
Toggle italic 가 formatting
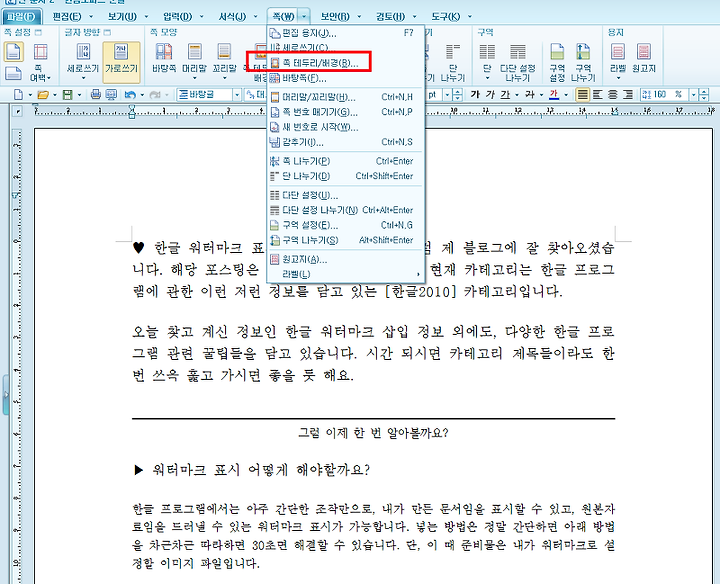click(x=490, y=95)
